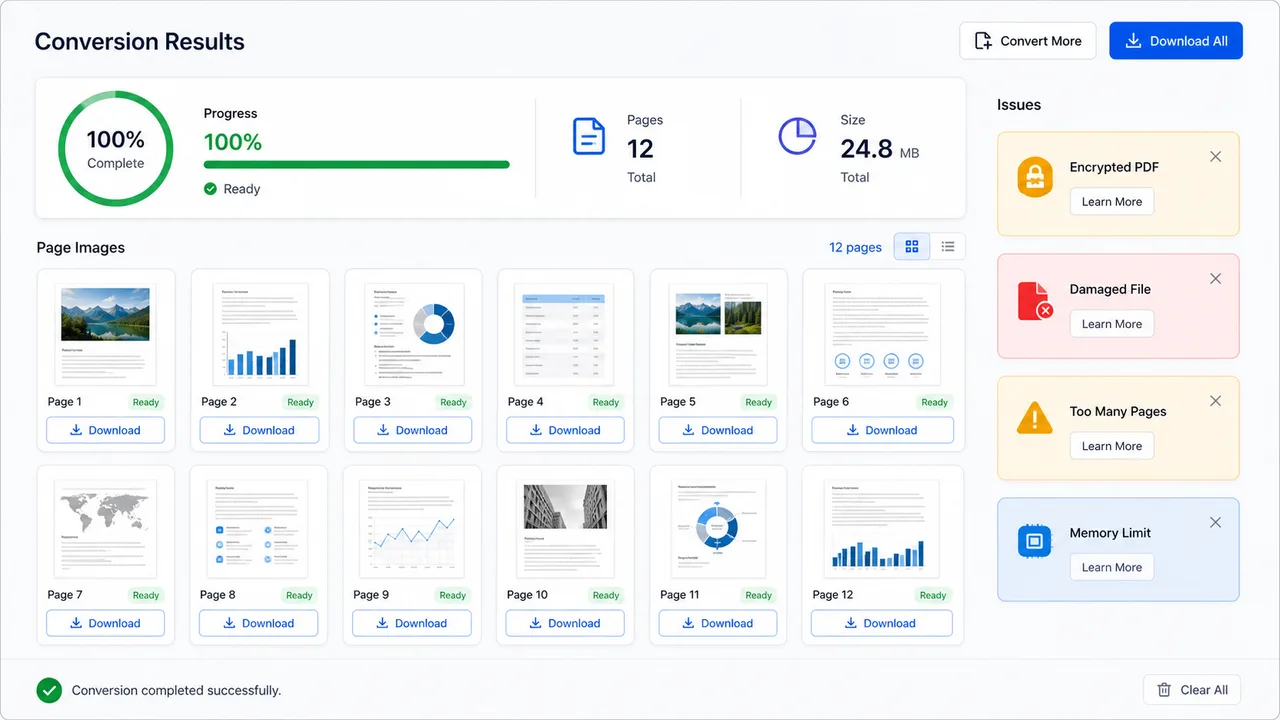This screenshot has height=720, width=1280.
Task: Download Page 12 image
Action: [x=881, y=624]
